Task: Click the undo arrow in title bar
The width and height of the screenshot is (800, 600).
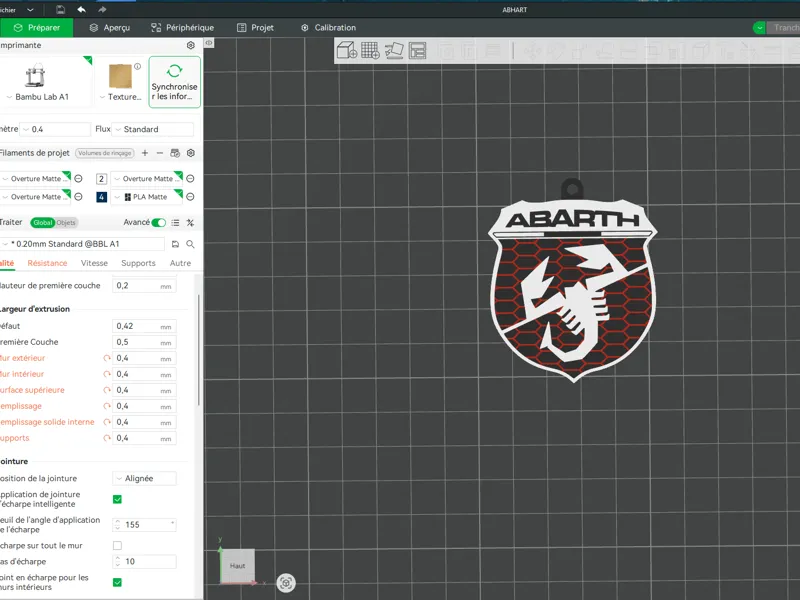Action: pos(81,9)
